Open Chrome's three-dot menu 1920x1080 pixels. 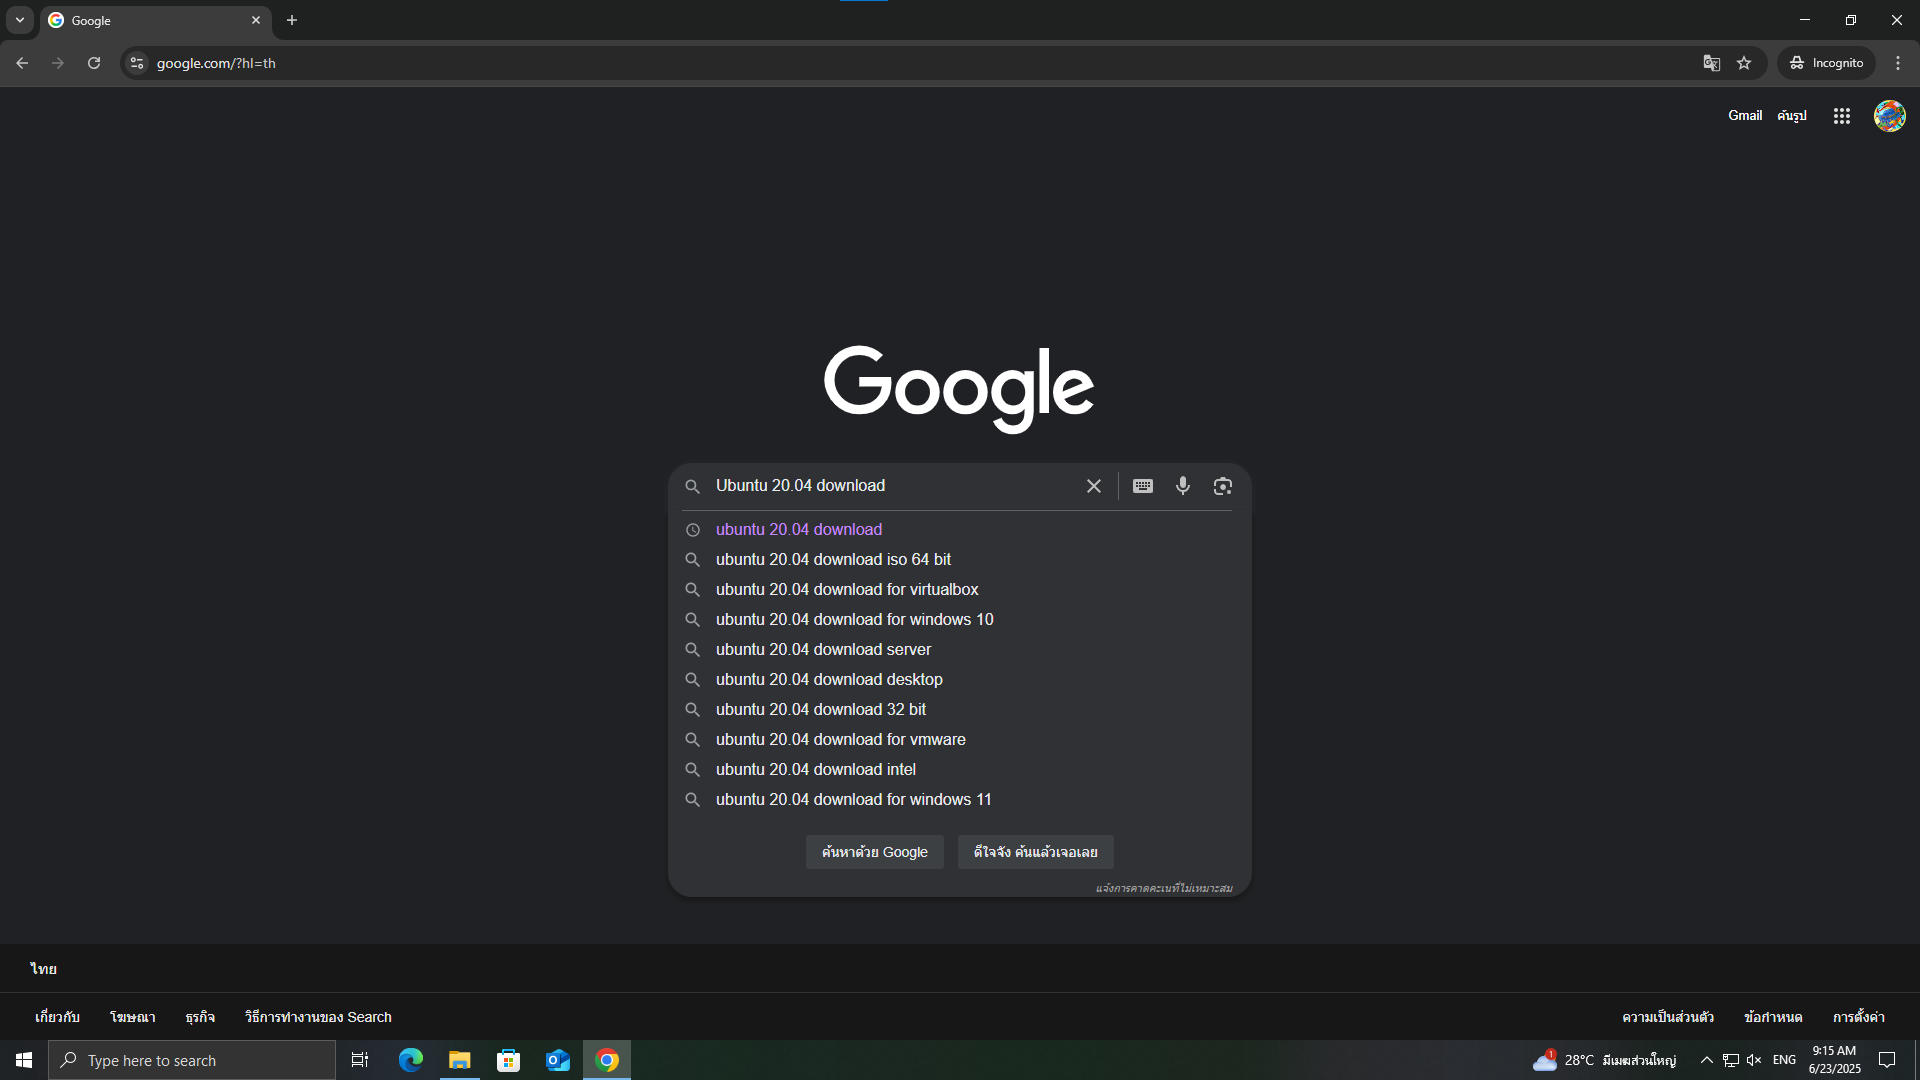(x=1898, y=63)
